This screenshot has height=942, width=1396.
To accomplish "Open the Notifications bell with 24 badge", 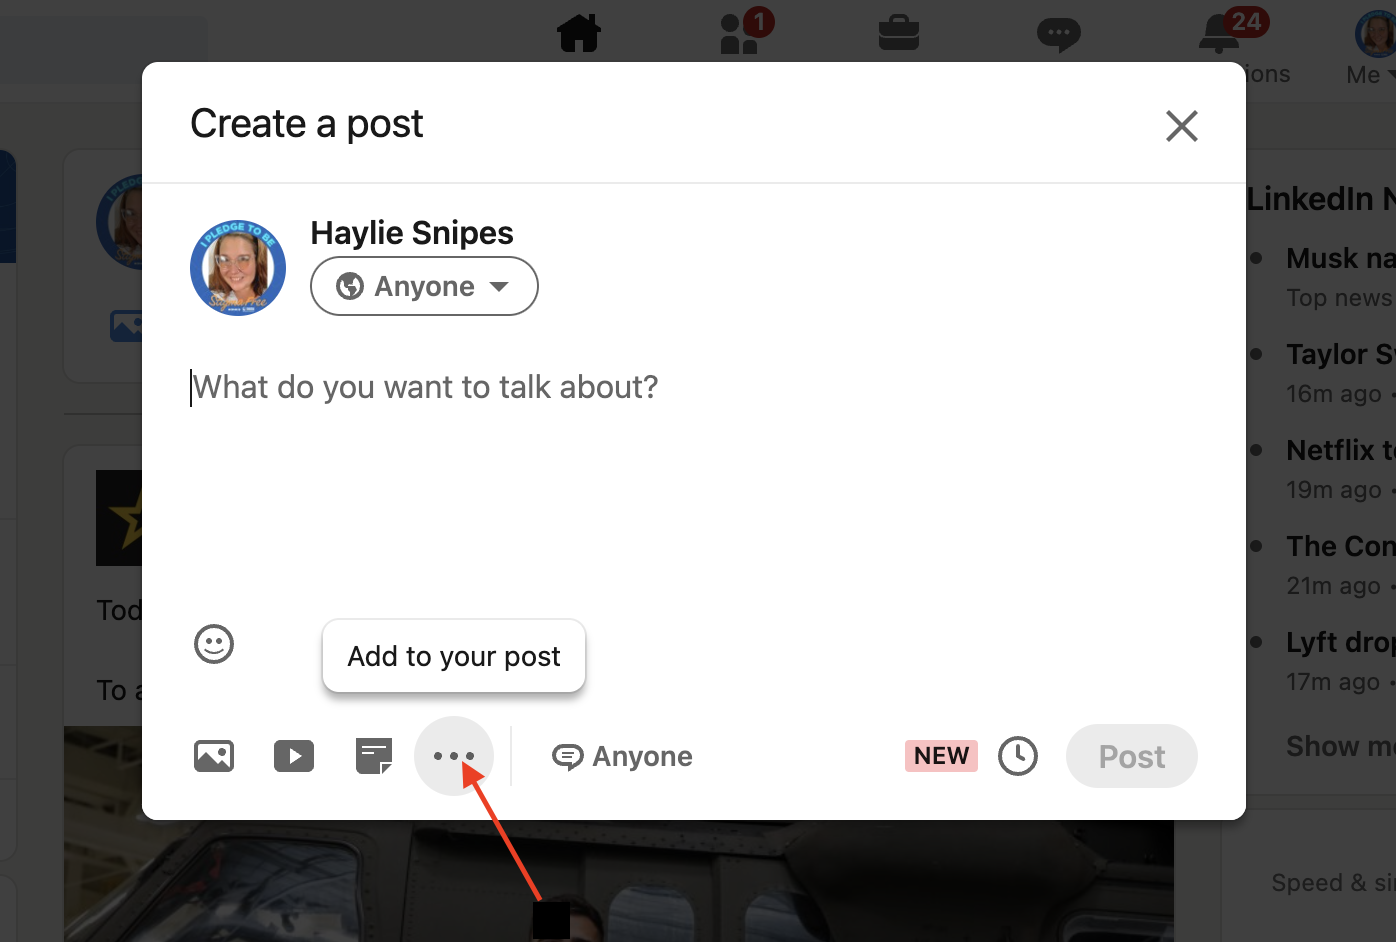I will 1220,34.
